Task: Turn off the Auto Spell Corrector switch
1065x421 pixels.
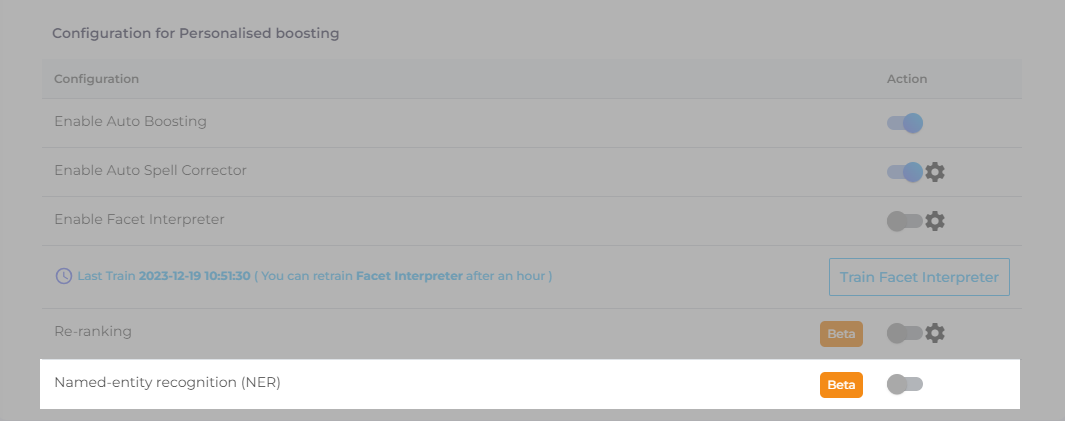Action: pos(904,172)
